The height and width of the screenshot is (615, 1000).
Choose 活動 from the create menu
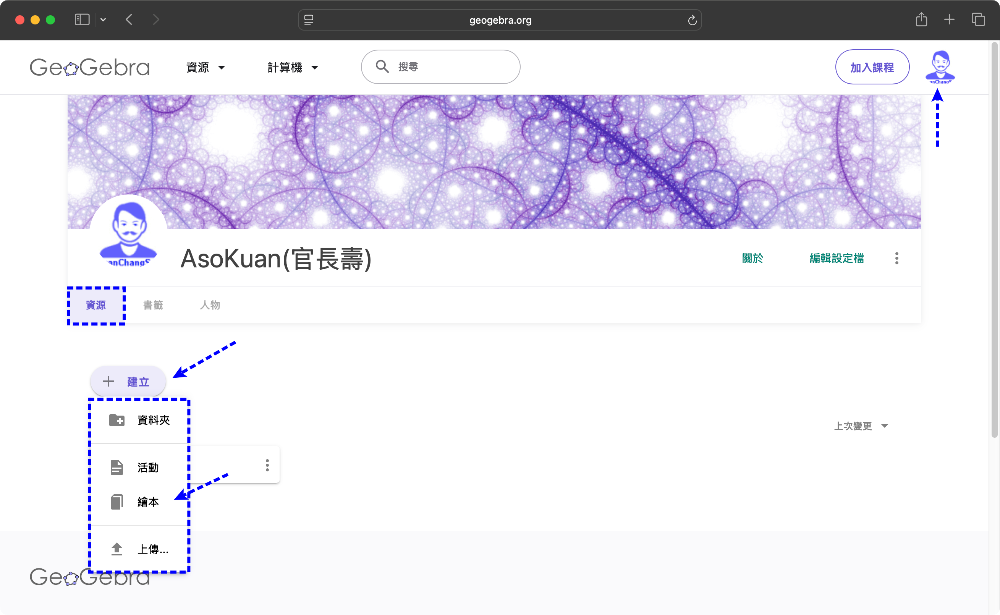pyautogui.click(x=139, y=467)
